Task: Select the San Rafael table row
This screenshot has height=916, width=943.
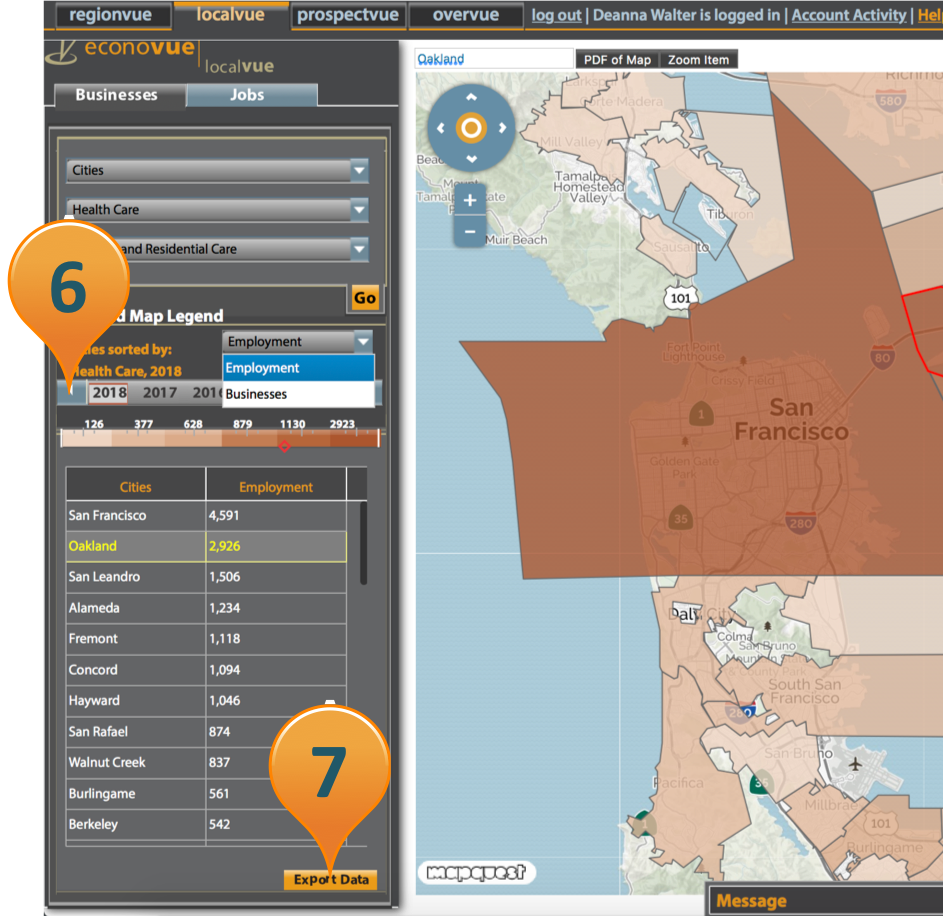Action: [206, 732]
